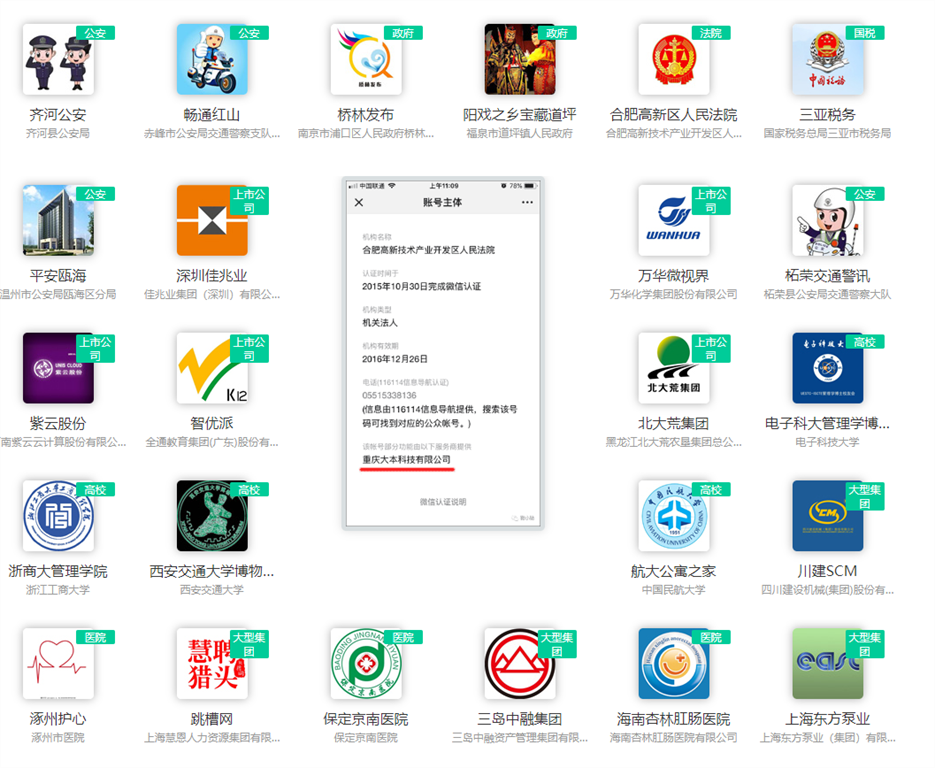Open the 保定京南医院 green round logo

point(366,664)
